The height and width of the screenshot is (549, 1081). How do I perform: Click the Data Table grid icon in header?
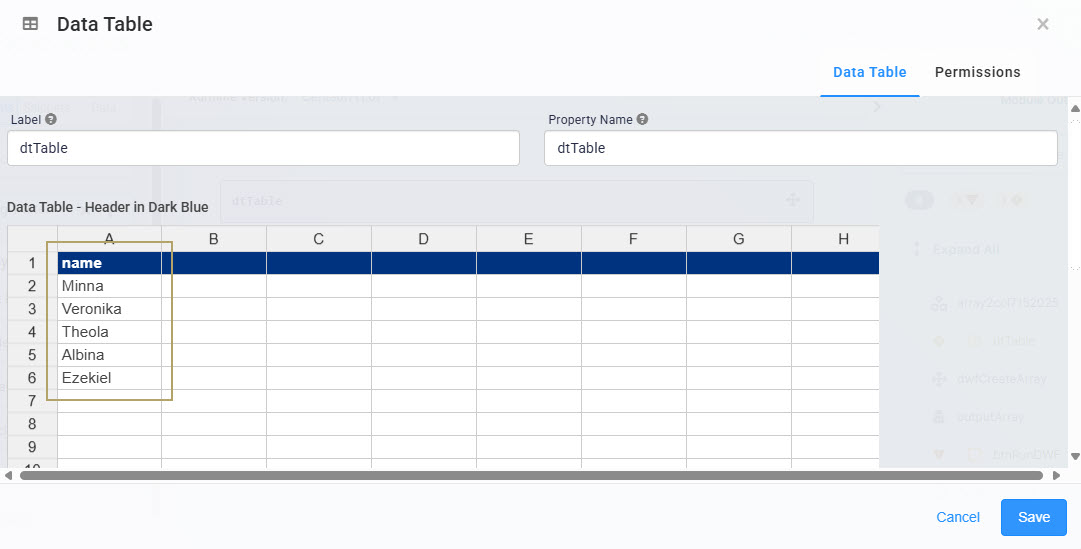[30, 24]
